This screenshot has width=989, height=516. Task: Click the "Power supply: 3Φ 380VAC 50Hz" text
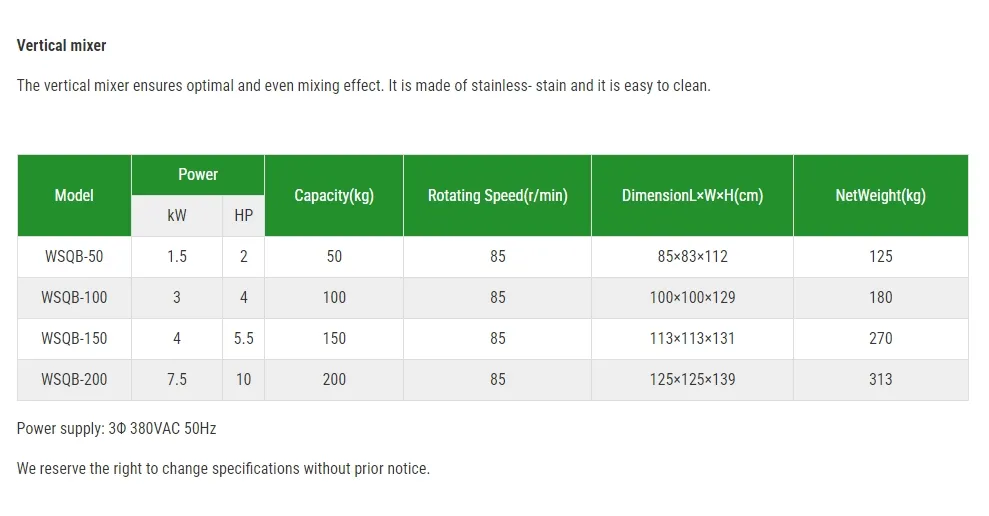coord(117,429)
